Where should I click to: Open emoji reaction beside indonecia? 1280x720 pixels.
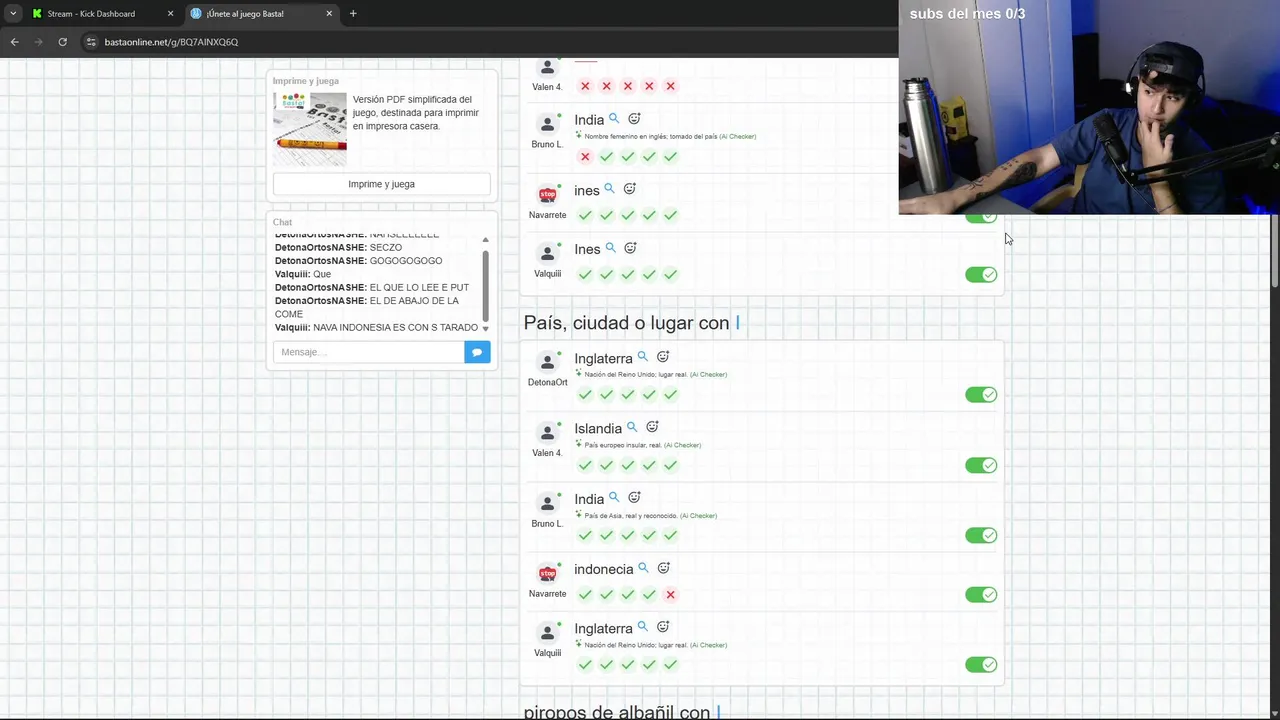pyautogui.click(x=663, y=568)
